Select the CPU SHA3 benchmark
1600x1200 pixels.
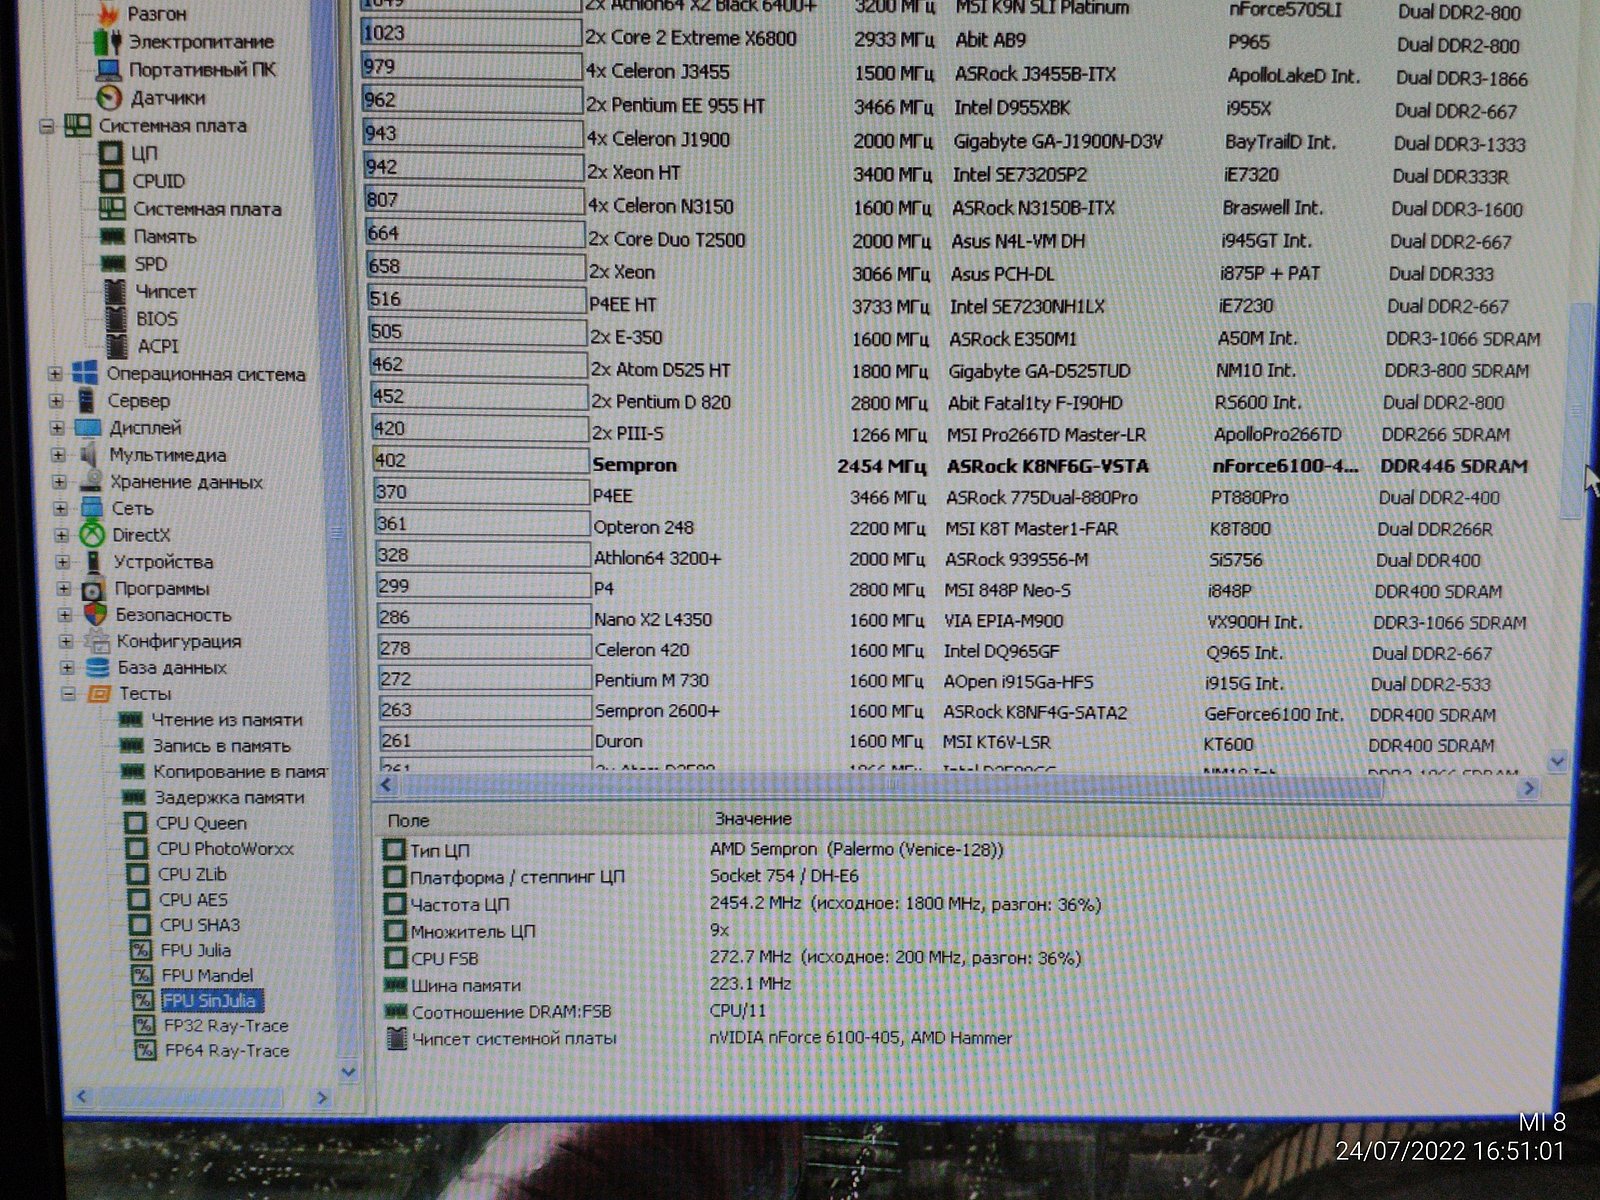[200, 925]
